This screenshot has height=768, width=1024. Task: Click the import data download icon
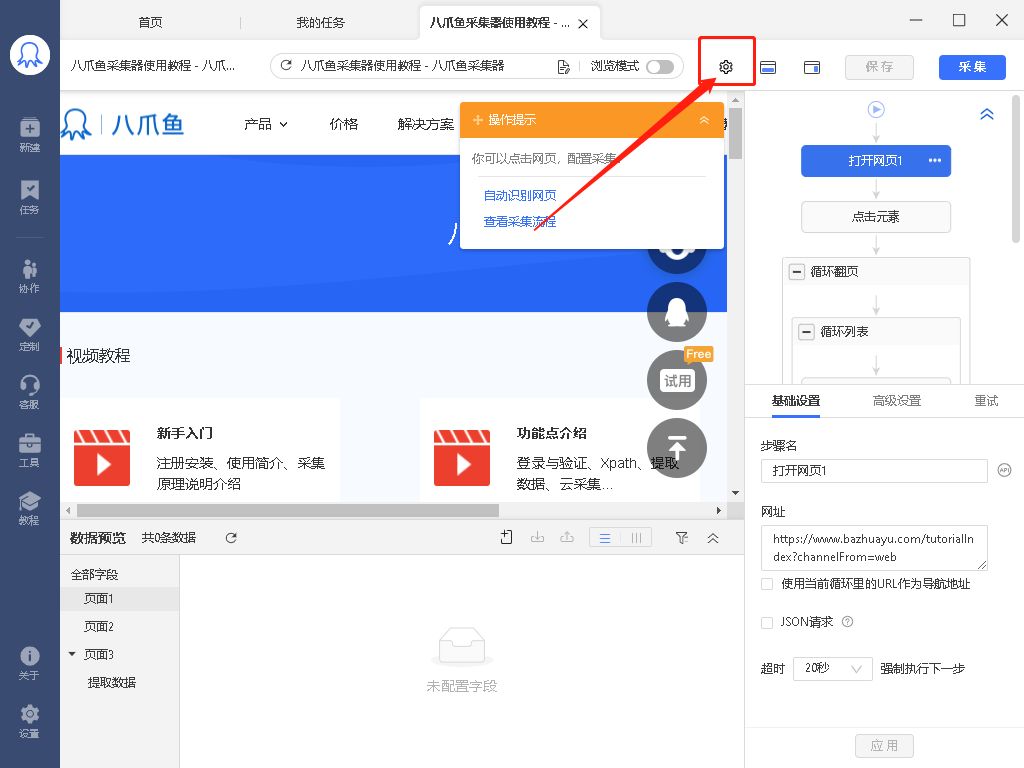tap(537, 537)
